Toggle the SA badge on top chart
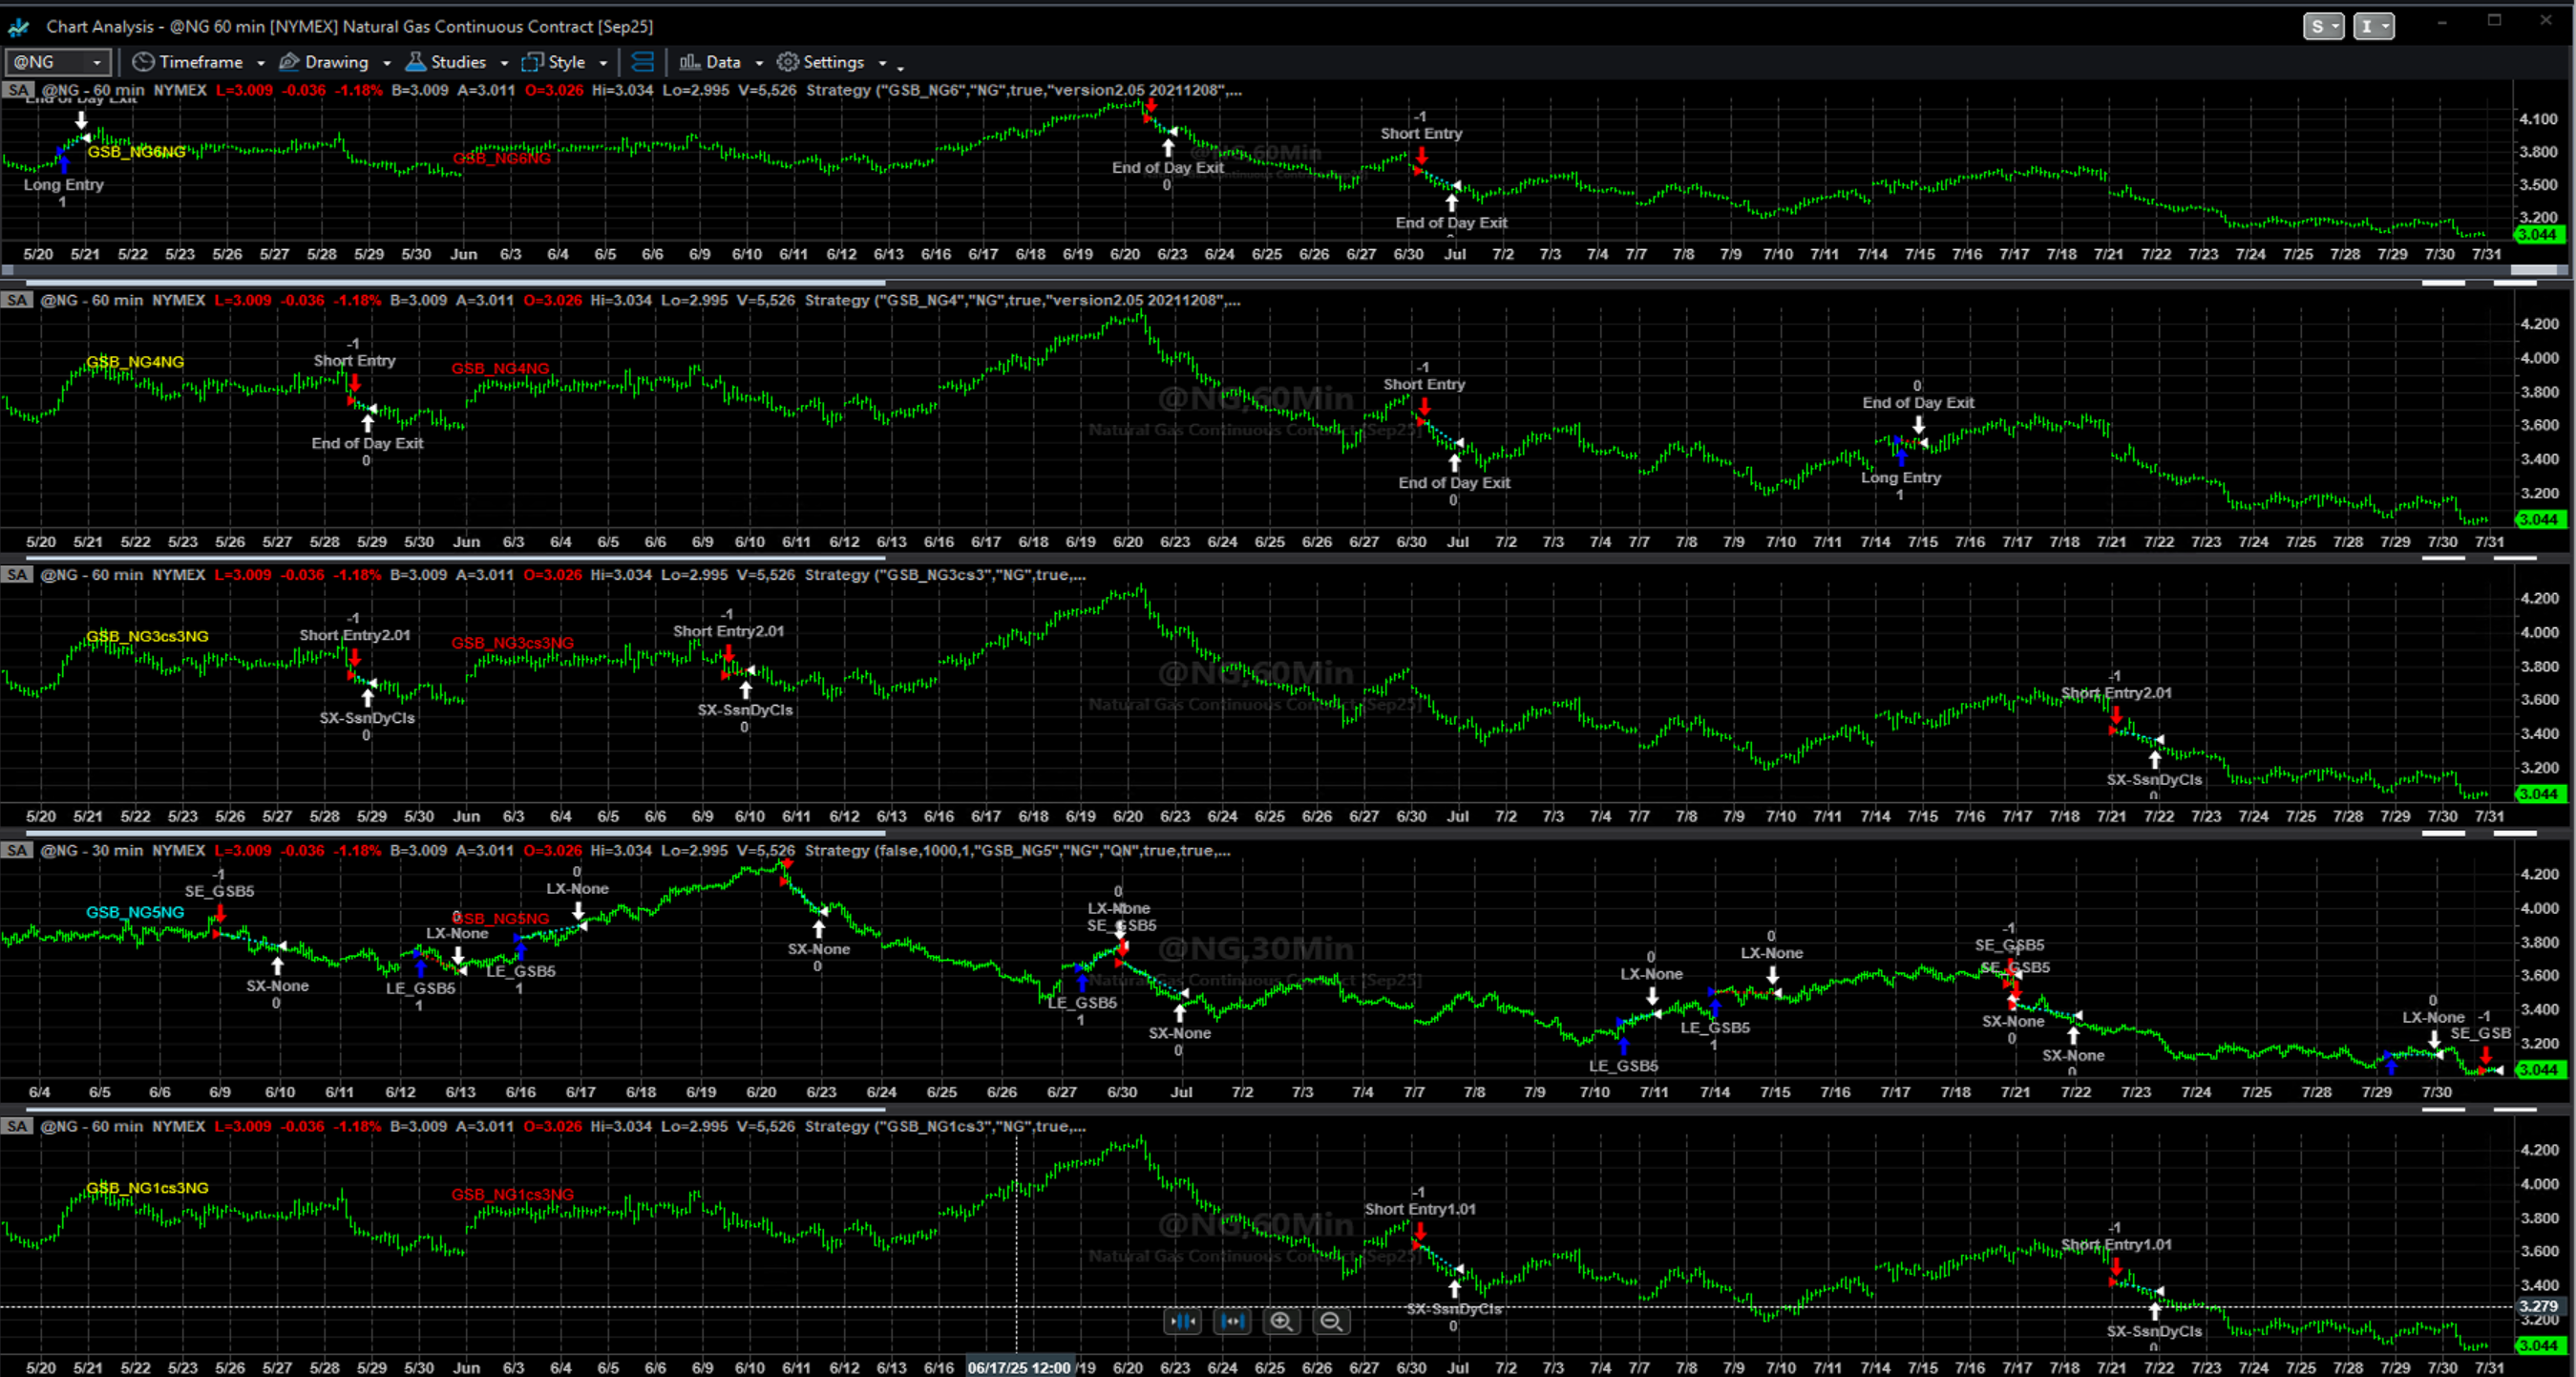Viewport: 2576px width, 1377px height. click(x=17, y=90)
